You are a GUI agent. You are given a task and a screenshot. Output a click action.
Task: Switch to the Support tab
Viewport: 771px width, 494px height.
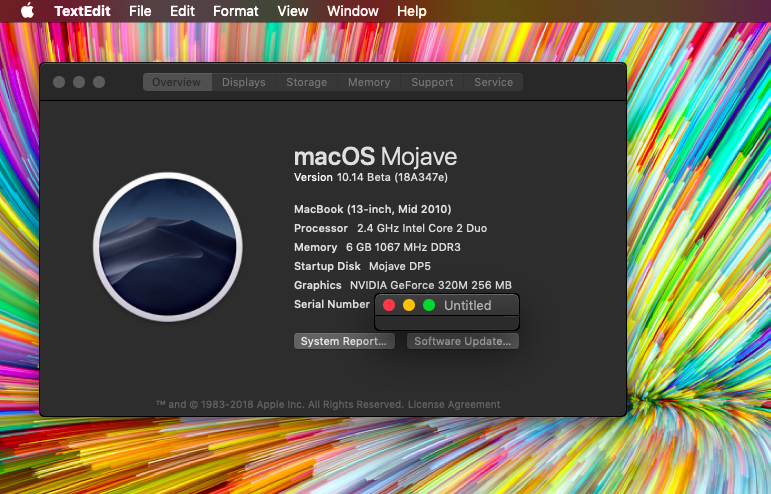[432, 82]
